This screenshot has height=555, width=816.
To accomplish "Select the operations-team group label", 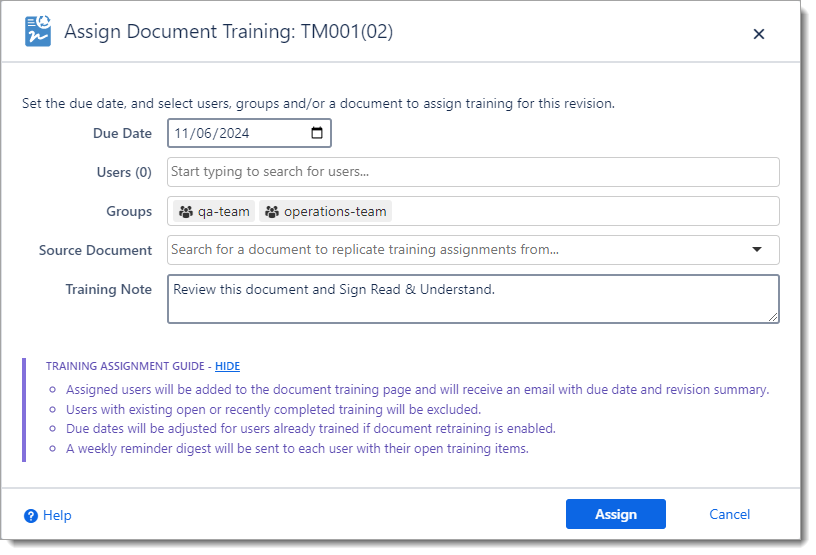I will (335, 212).
